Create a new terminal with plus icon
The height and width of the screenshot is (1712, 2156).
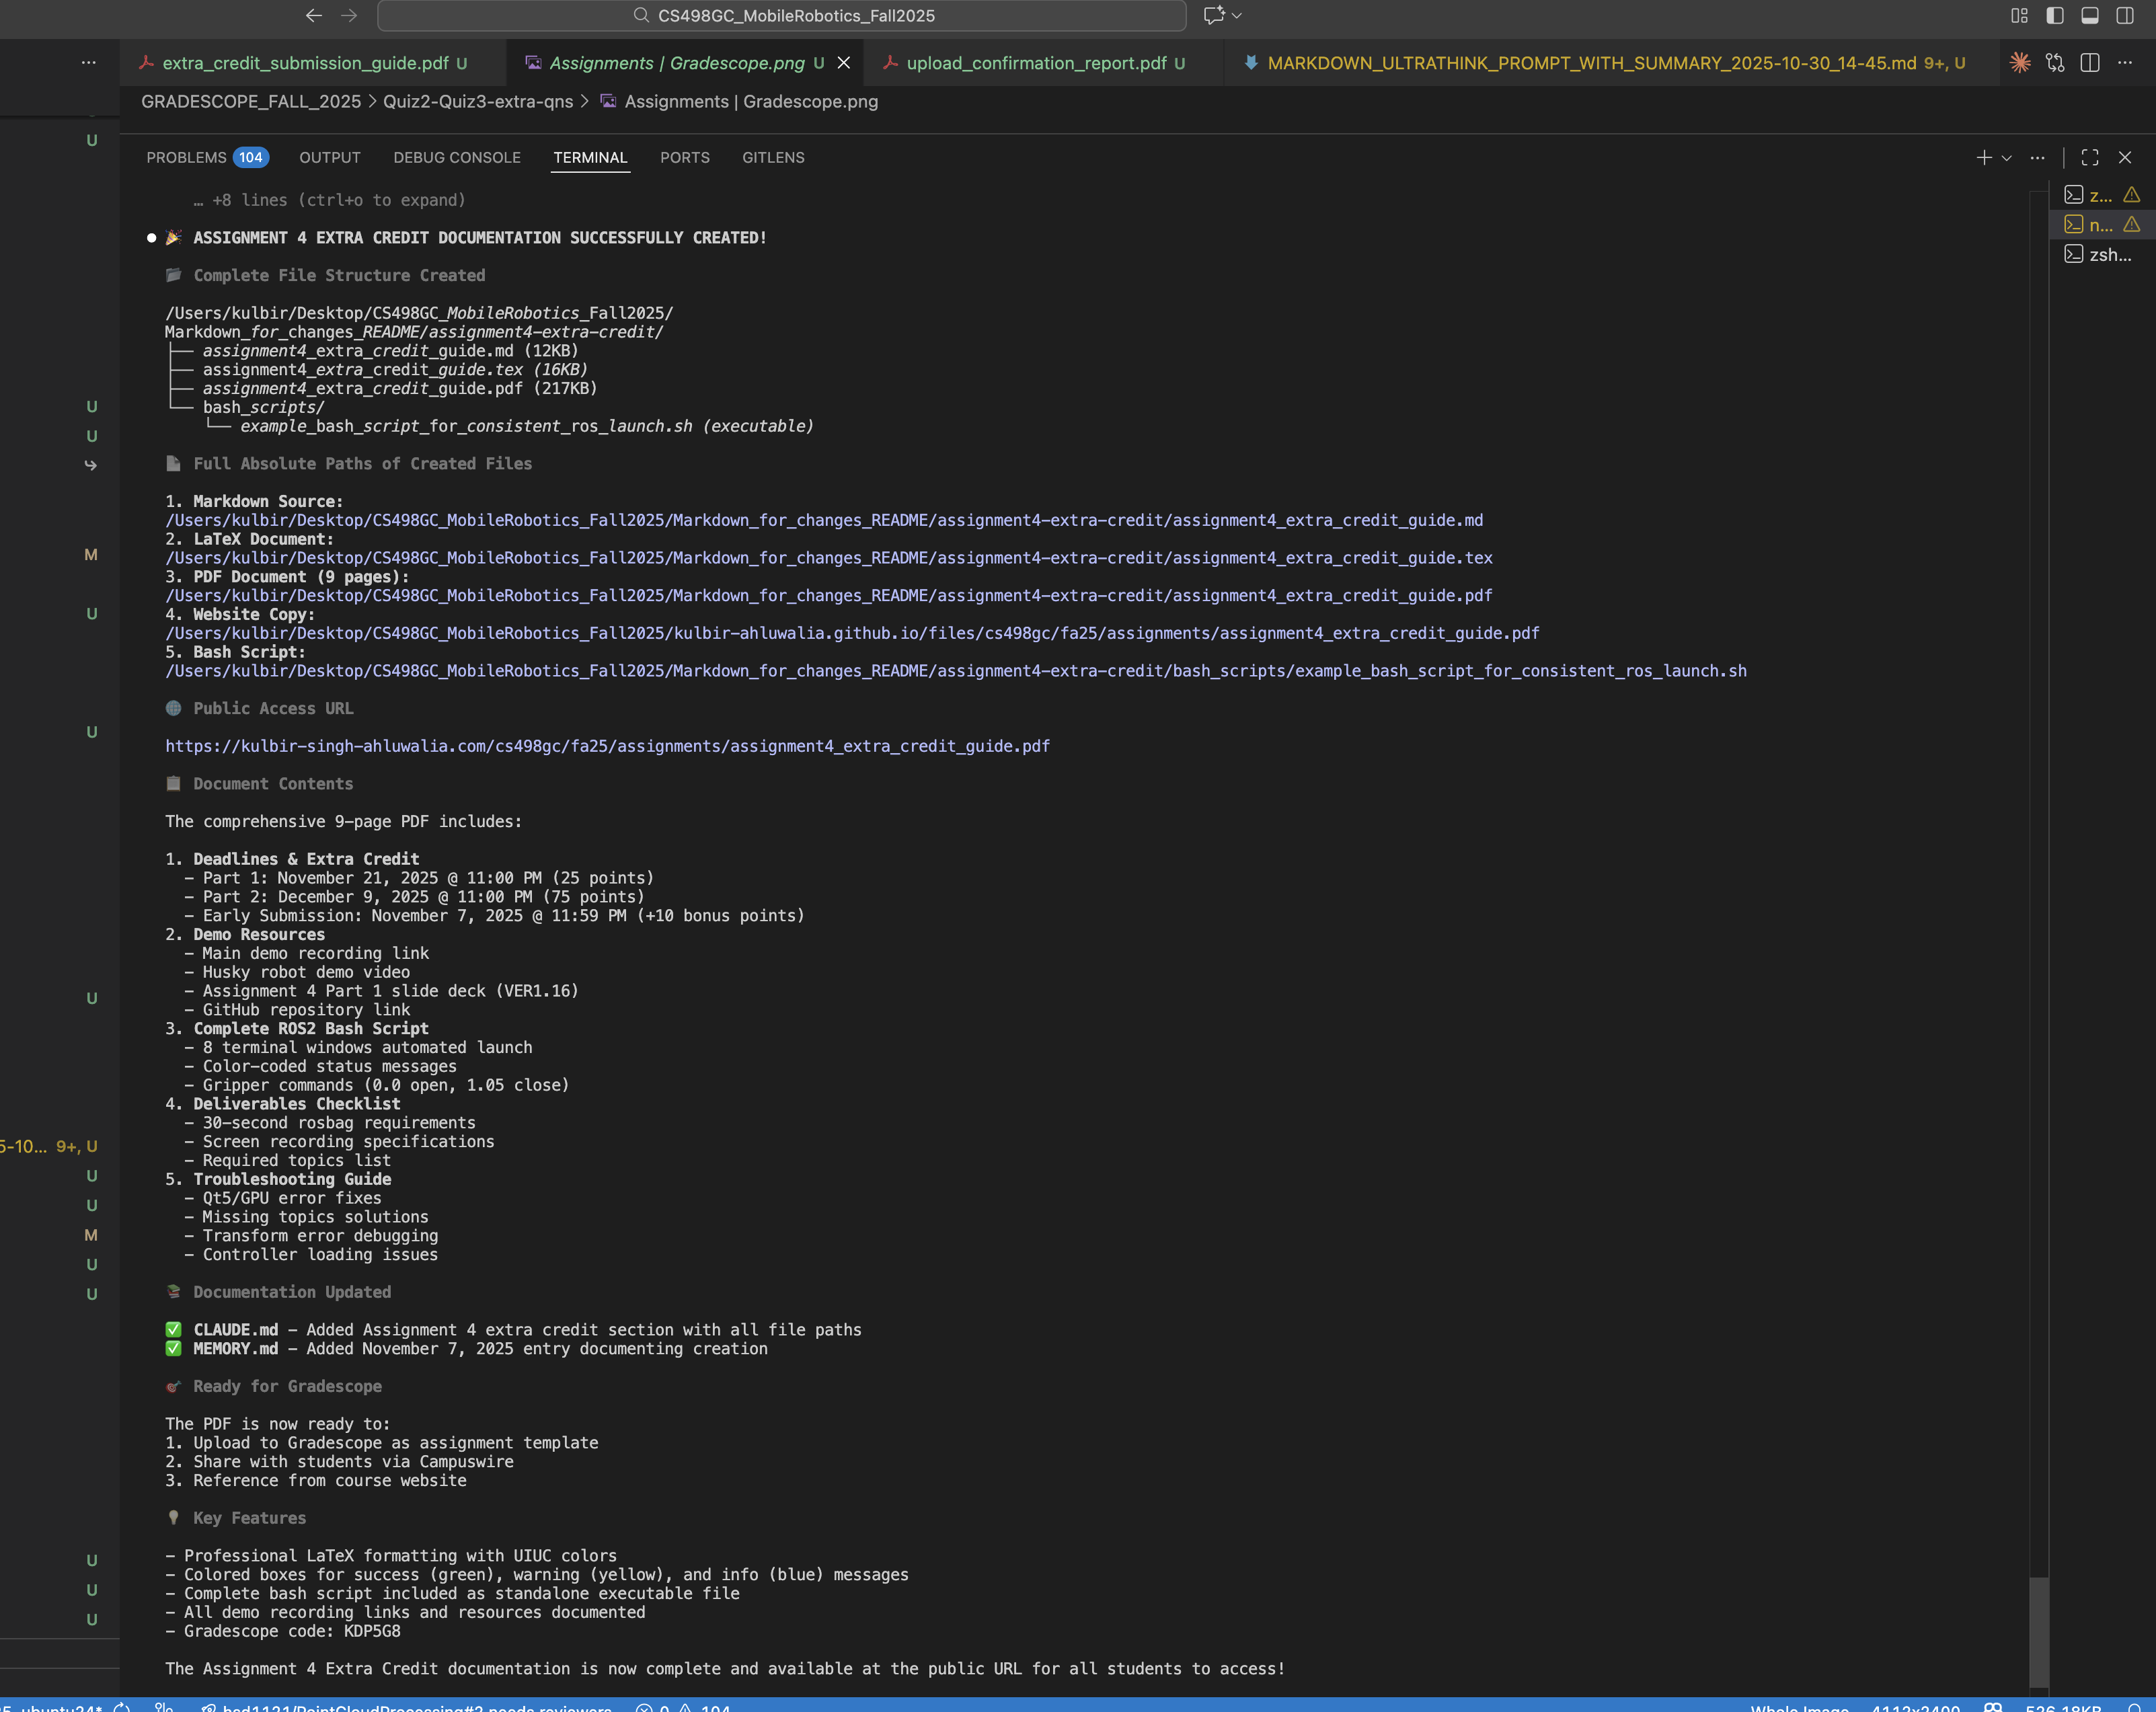coord(1984,158)
